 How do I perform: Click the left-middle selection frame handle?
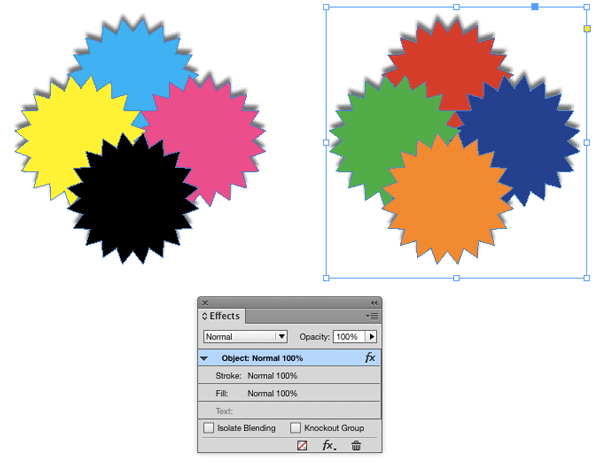(326, 142)
